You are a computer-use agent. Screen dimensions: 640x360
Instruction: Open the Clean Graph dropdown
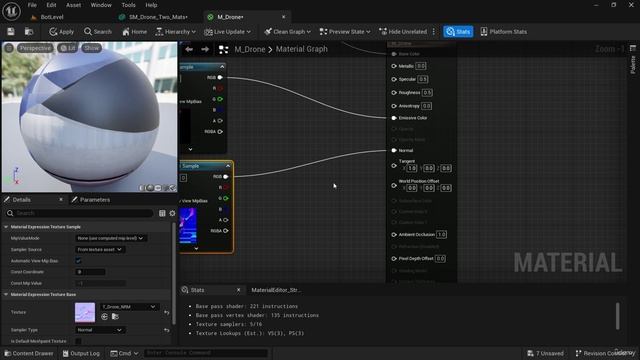tap(287, 32)
